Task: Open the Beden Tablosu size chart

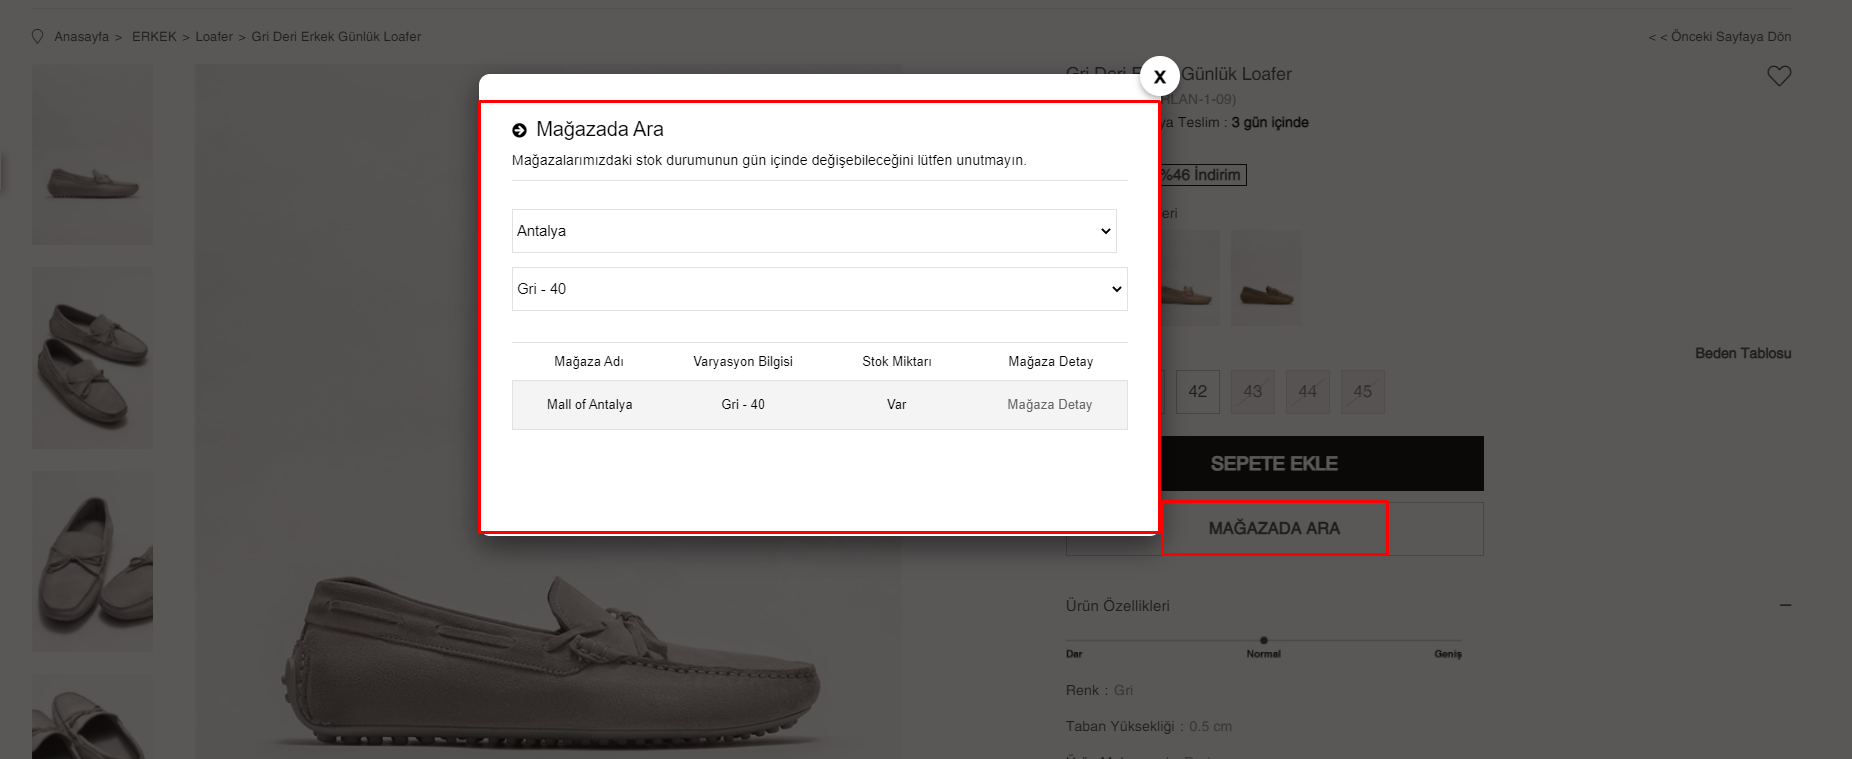Action: pos(1743,354)
